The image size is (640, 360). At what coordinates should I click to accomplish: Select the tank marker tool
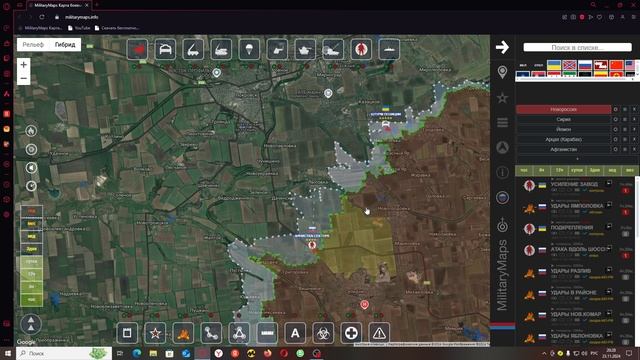[305, 49]
